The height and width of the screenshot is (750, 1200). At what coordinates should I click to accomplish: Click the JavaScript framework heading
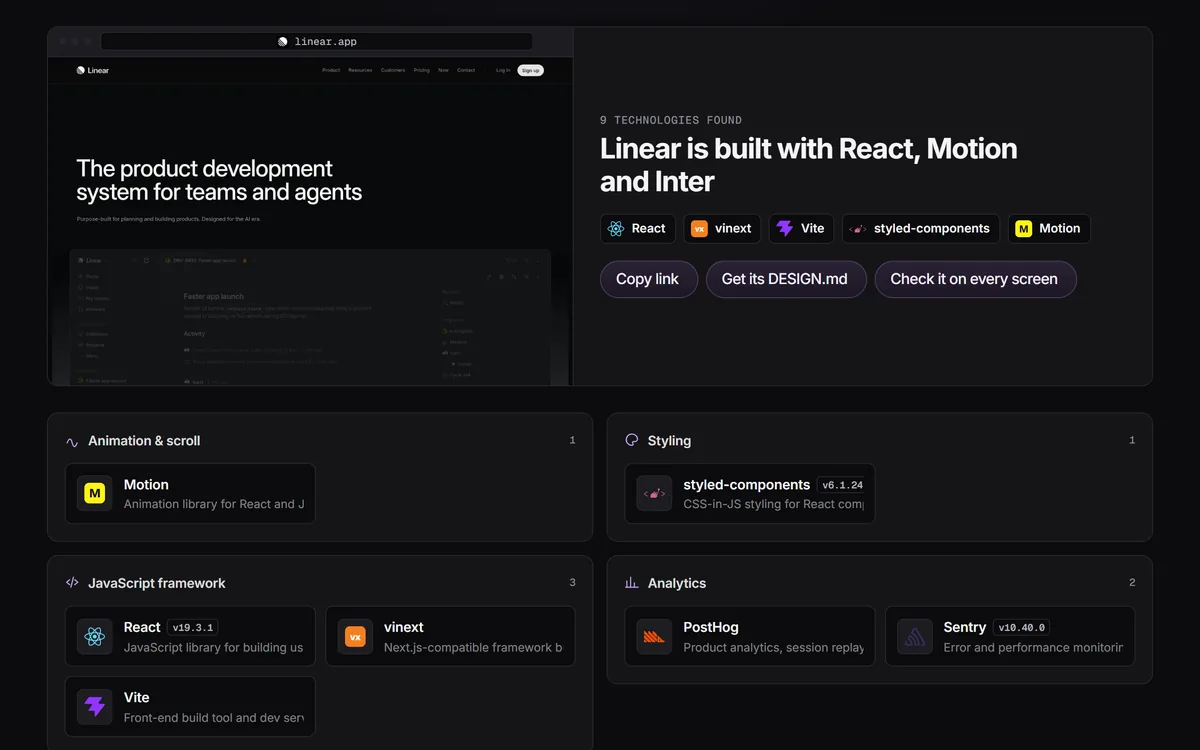pyautogui.click(x=157, y=583)
